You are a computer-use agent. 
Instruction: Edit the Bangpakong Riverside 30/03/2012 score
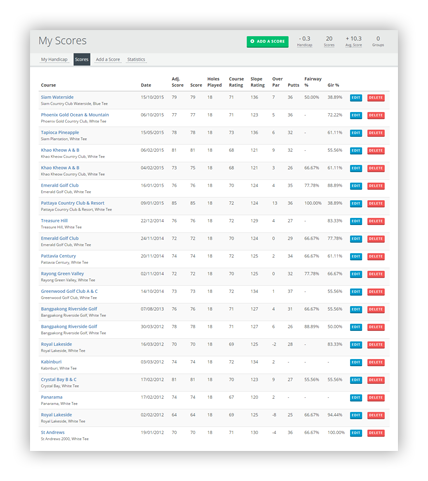coord(356,327)
